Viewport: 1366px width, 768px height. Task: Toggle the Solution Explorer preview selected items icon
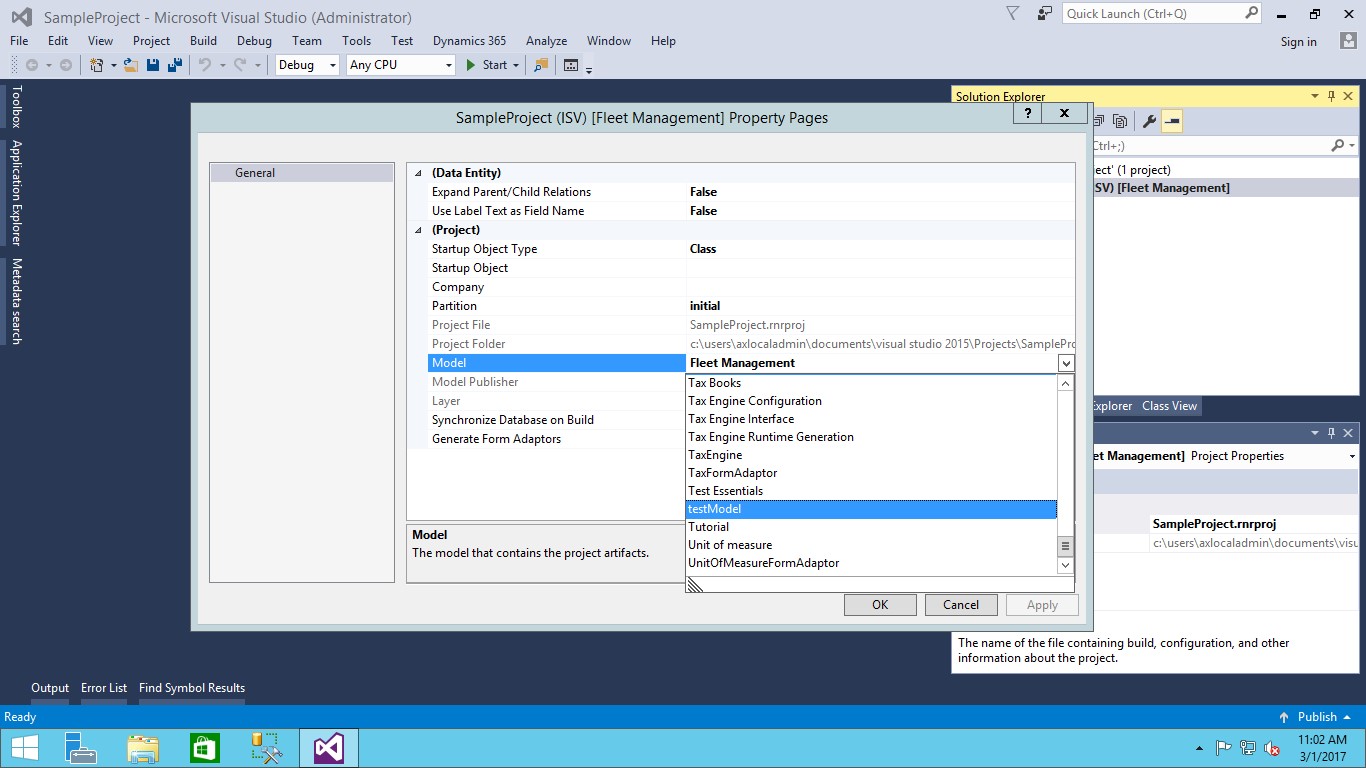(1172, 121)
